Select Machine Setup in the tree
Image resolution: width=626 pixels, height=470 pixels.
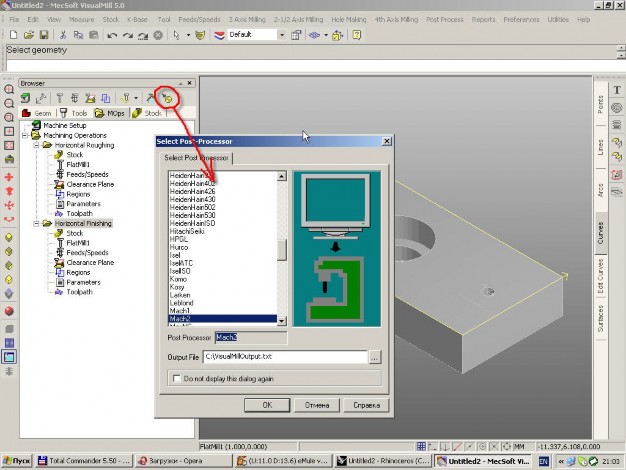click(x=65, y=126)
